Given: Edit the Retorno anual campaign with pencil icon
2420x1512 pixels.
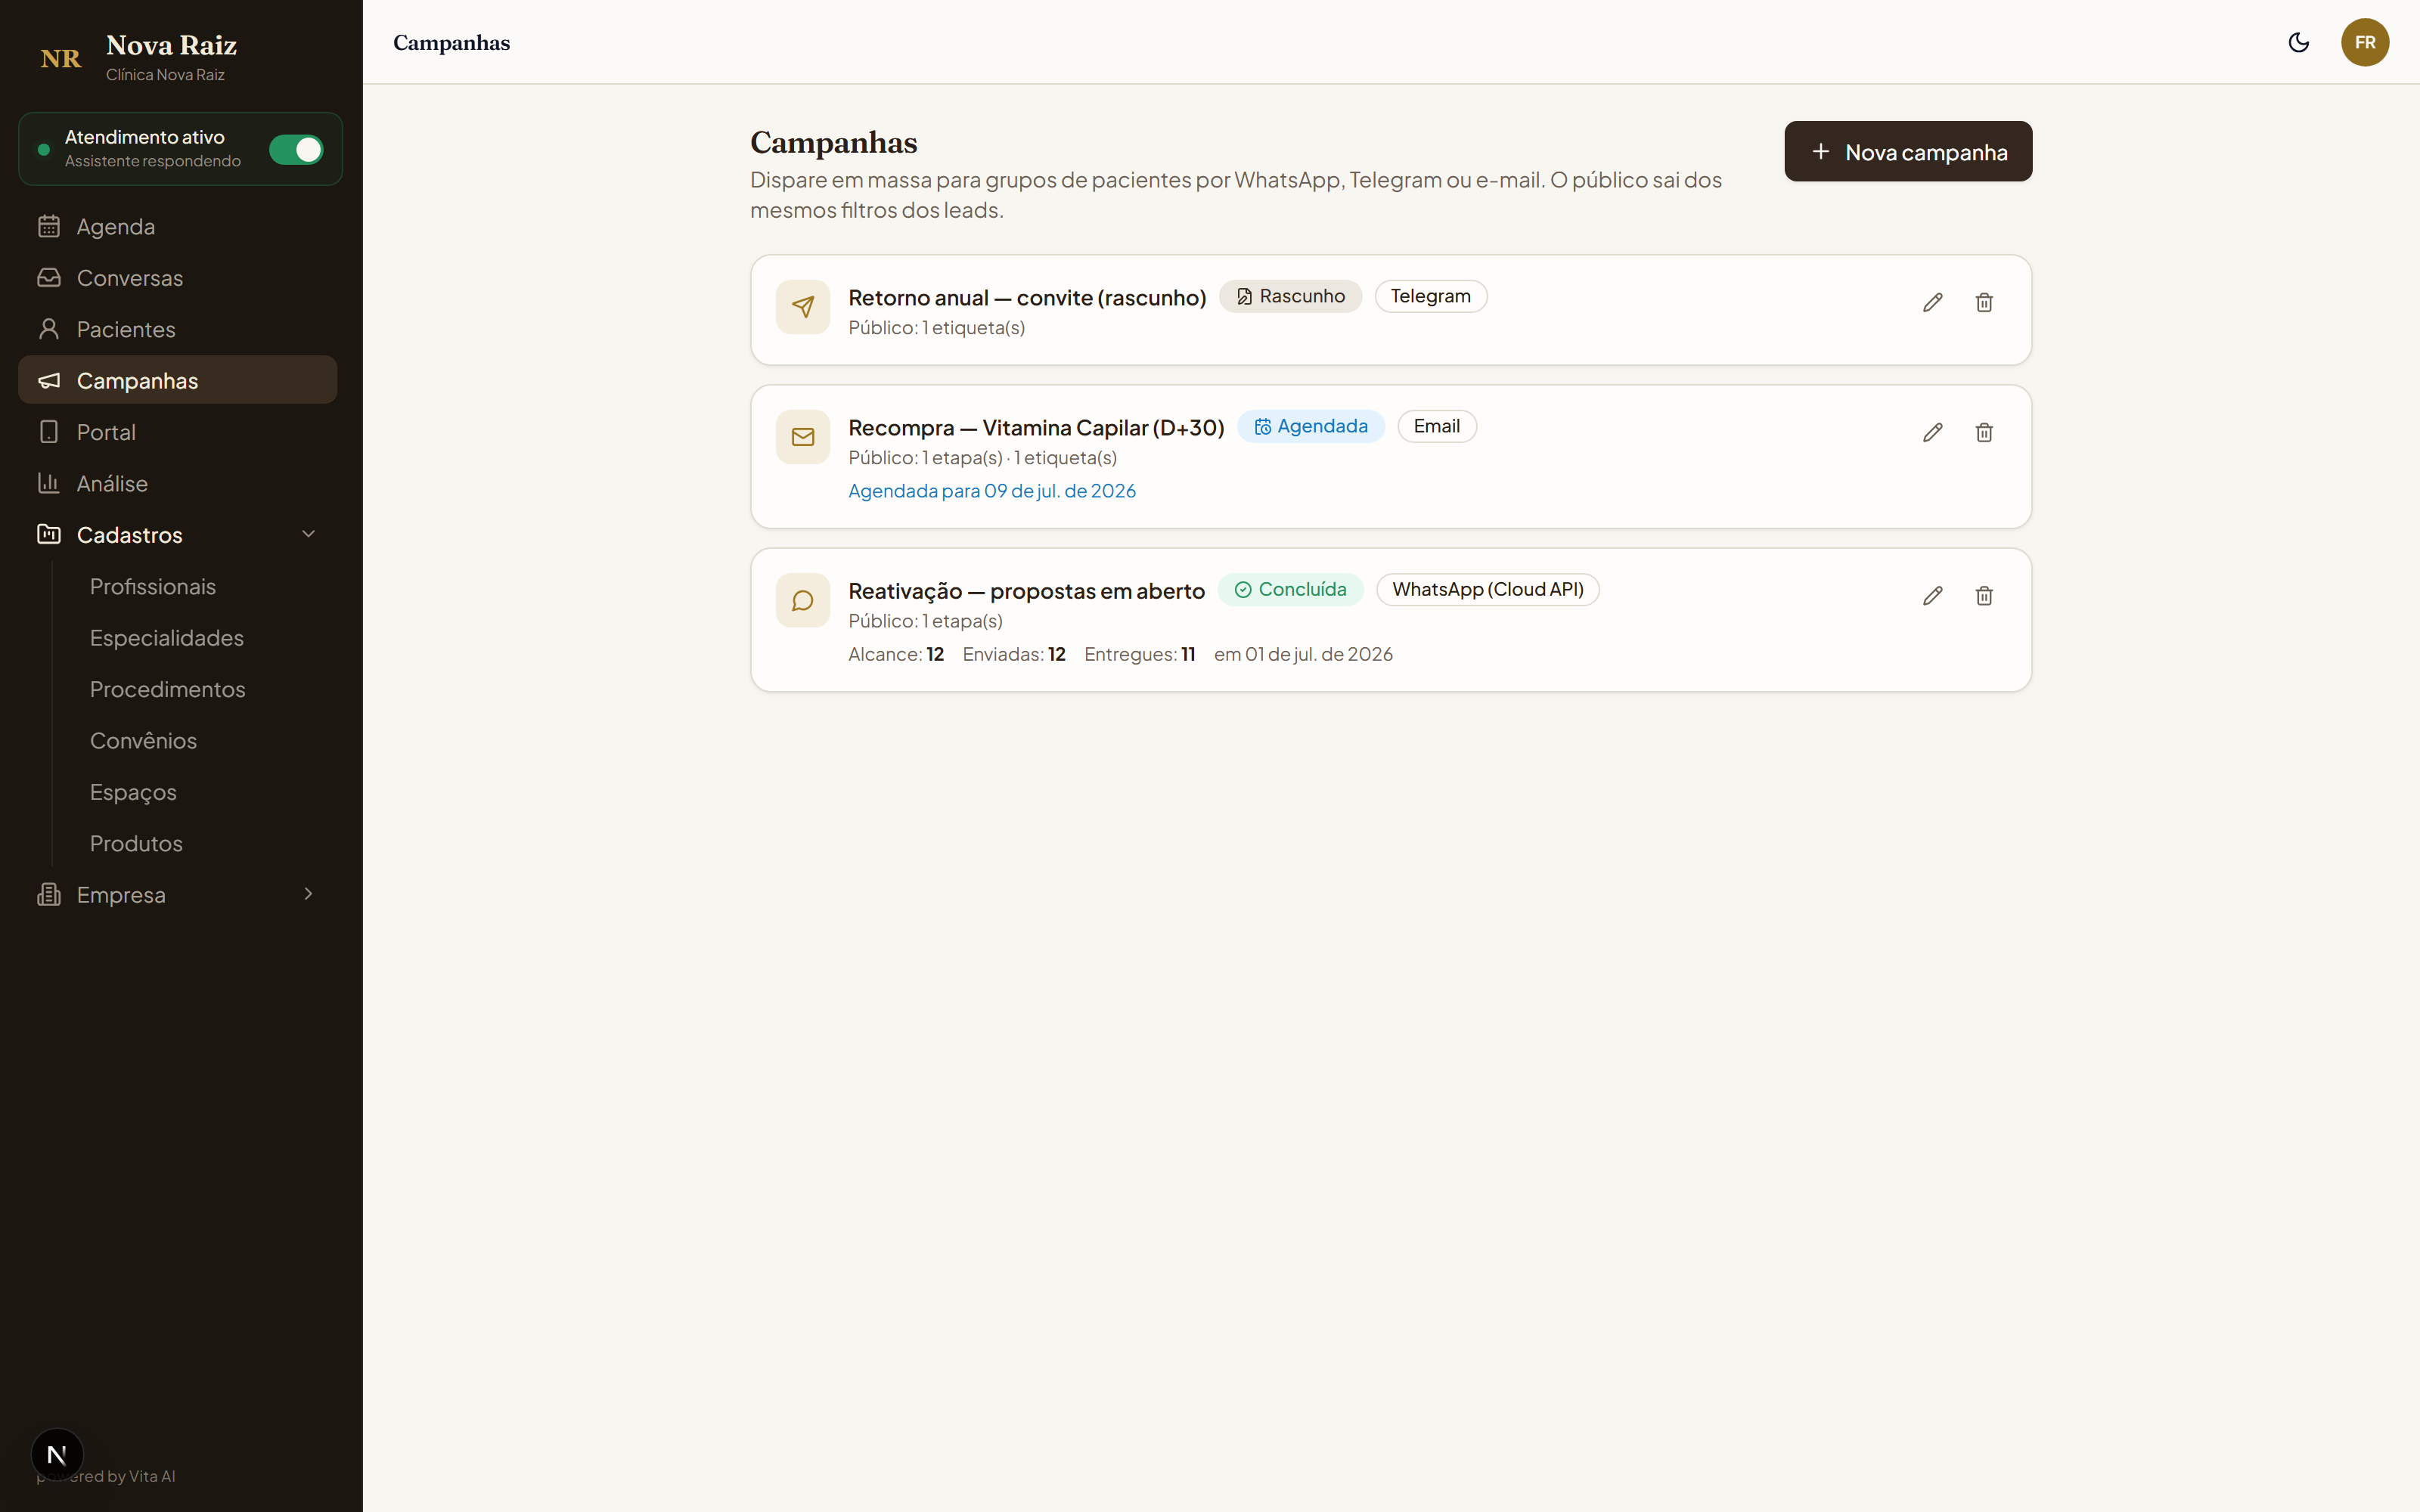Looking at the screenshot, I should tap(1932, 302).
